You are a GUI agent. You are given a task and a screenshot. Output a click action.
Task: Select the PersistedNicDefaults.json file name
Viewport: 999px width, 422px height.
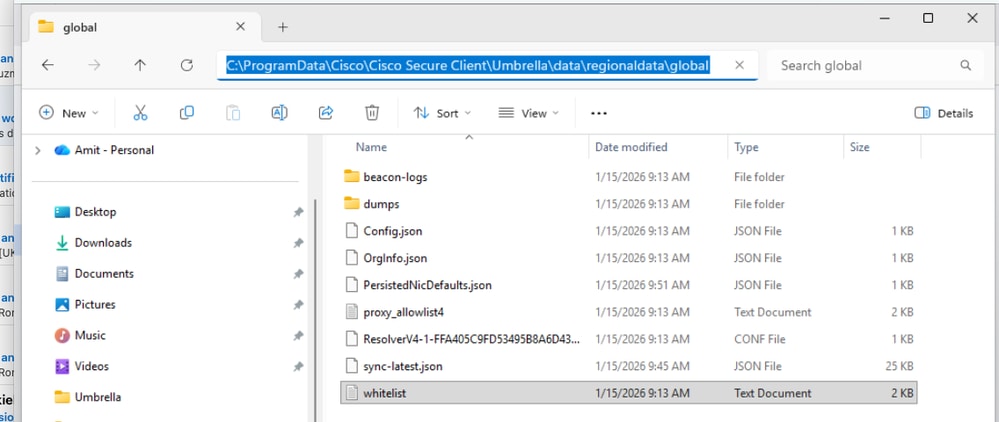428,286
